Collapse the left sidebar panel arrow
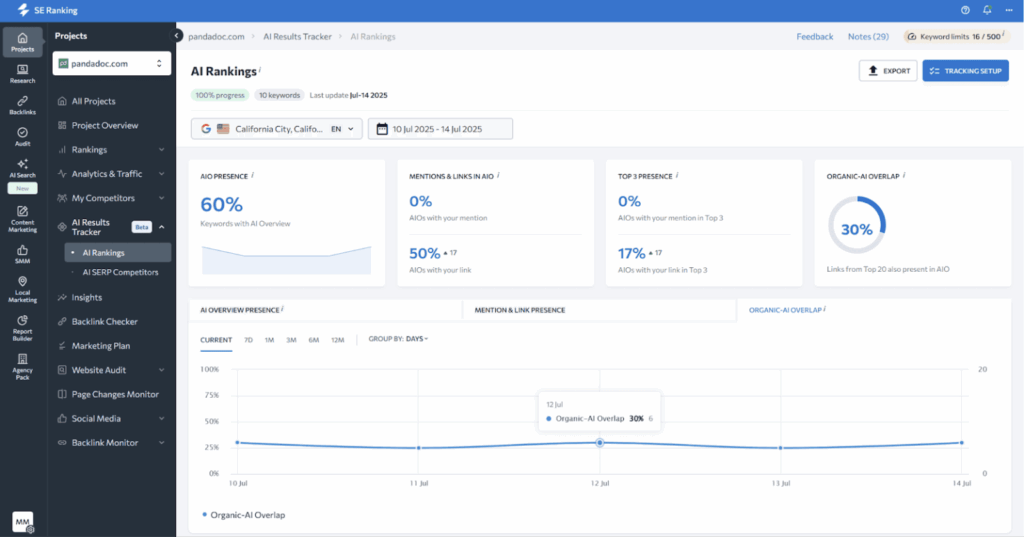 coord(177,36)
